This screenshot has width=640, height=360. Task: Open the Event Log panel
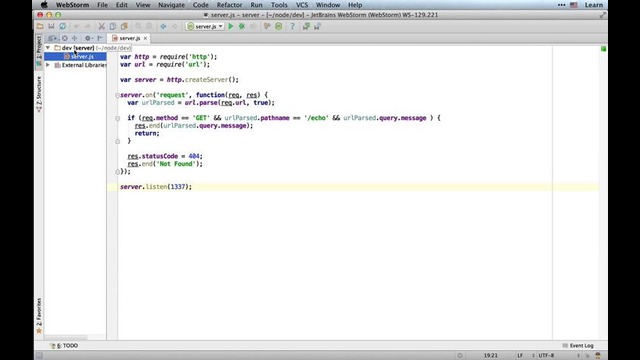(578, 345)
